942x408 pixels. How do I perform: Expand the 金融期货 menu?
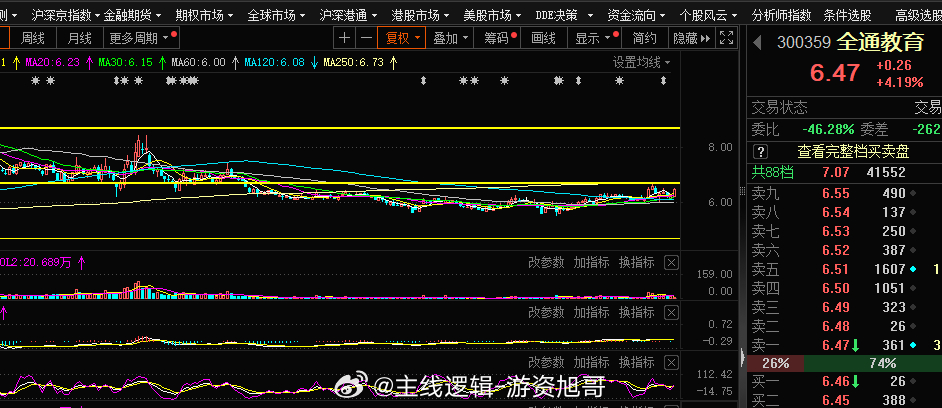coord(132,14)
